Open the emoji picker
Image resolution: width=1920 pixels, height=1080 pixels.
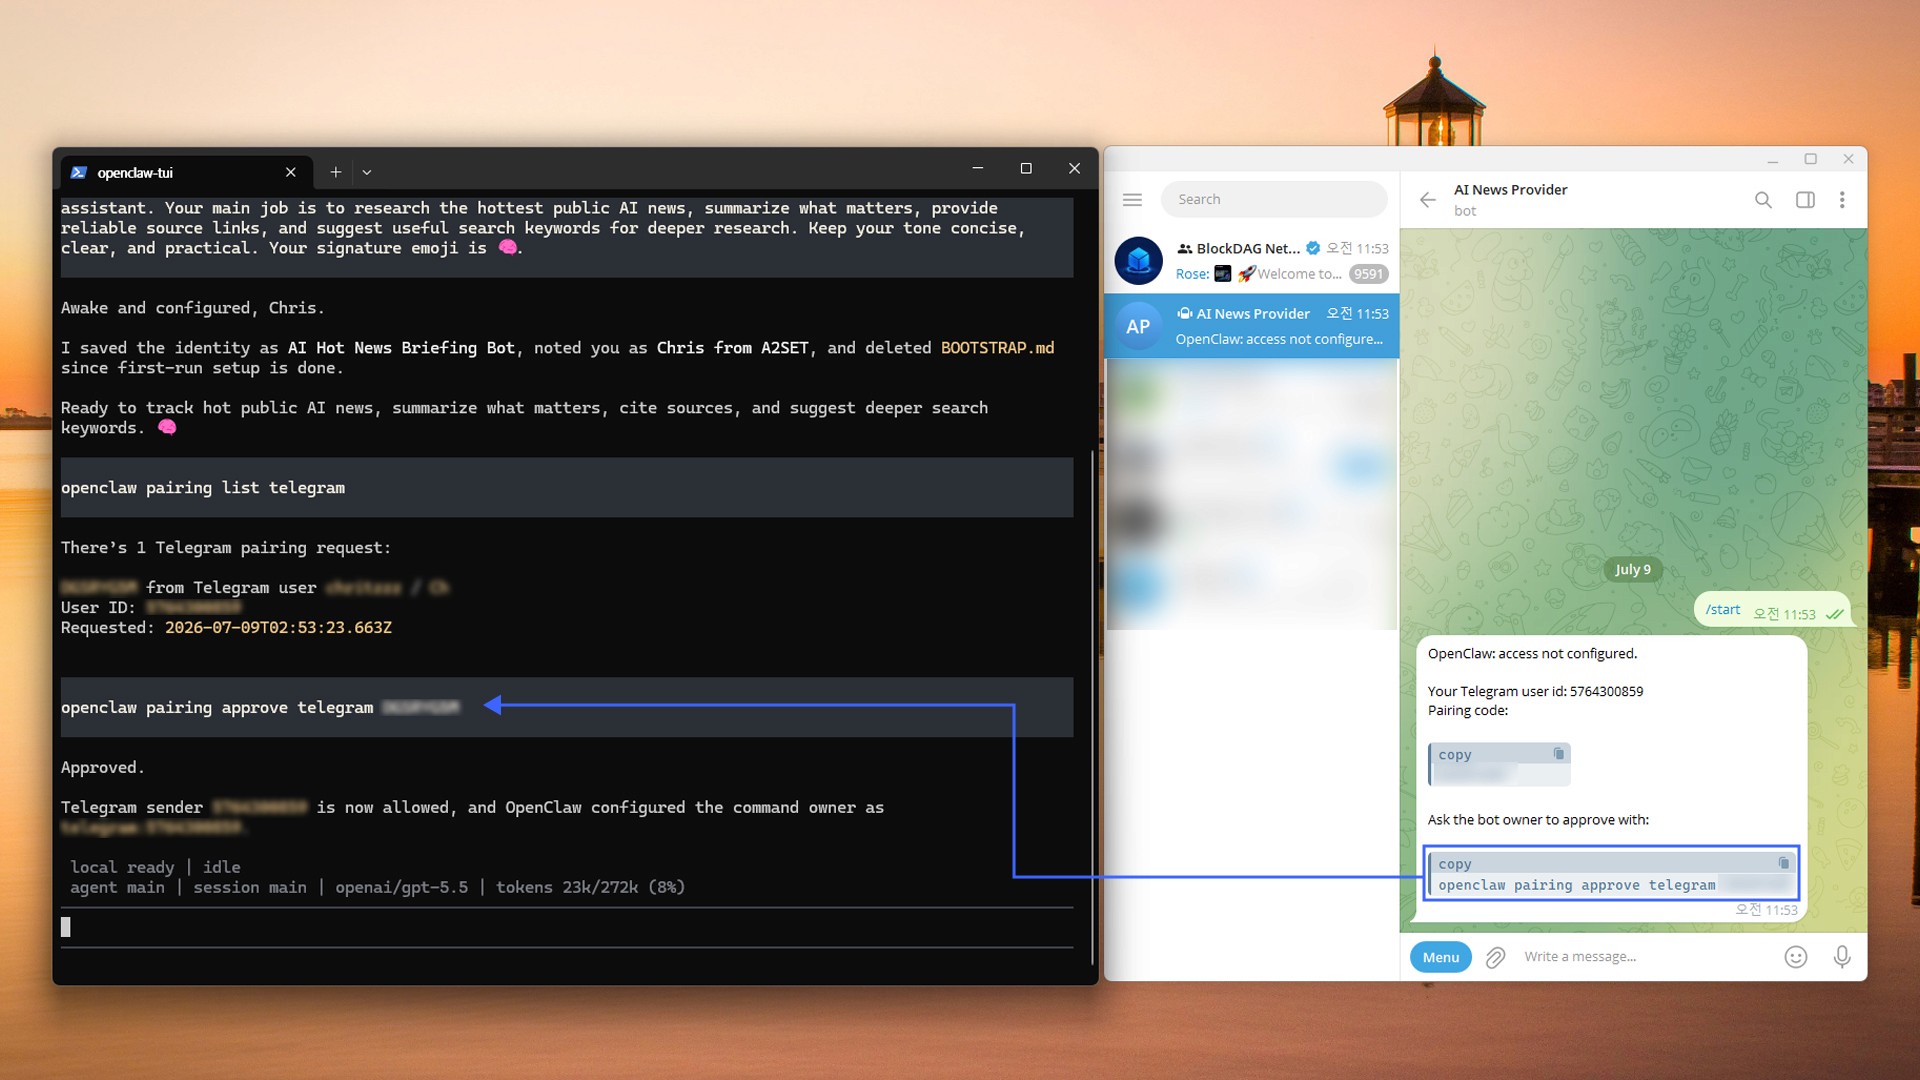point(1796,957)
